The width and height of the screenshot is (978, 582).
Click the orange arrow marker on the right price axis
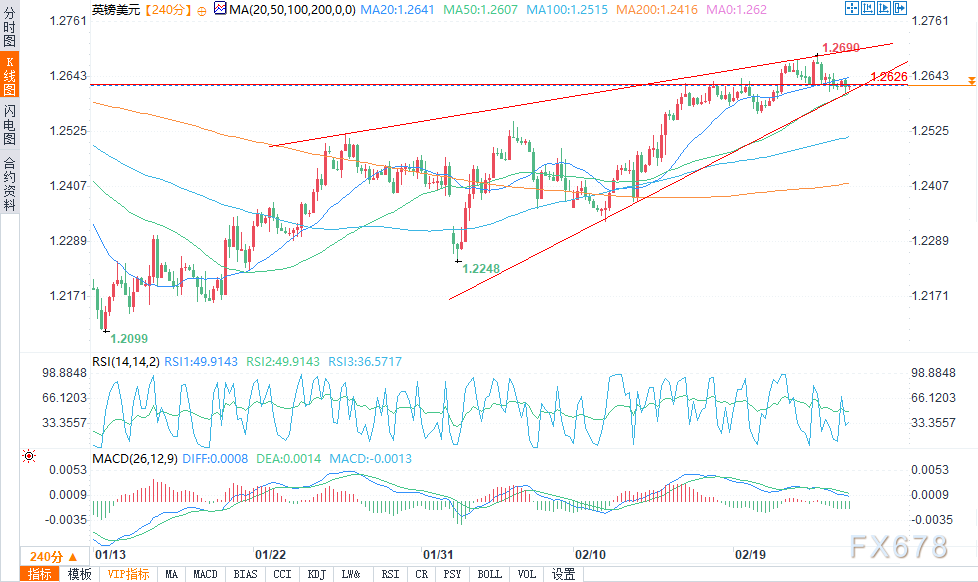967,79
